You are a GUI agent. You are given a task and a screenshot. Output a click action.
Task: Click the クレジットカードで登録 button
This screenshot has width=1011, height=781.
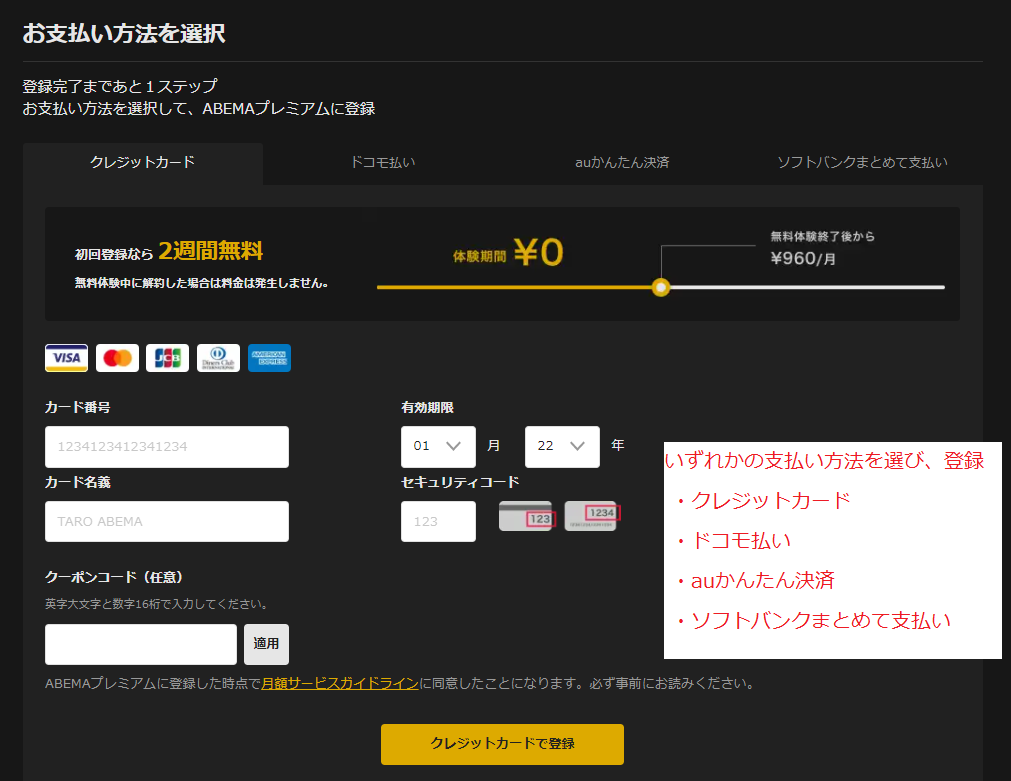pyautogui.click(x=502, y=744)
